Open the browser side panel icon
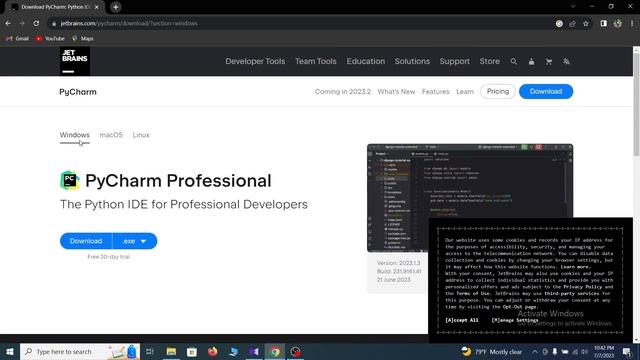 point(603,24)
